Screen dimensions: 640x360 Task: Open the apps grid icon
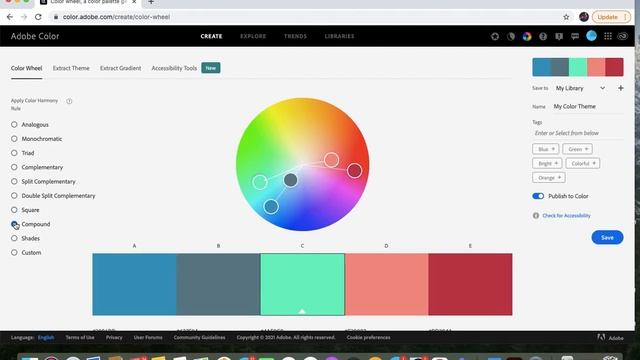pyautogui.click(x=608, y=36)
